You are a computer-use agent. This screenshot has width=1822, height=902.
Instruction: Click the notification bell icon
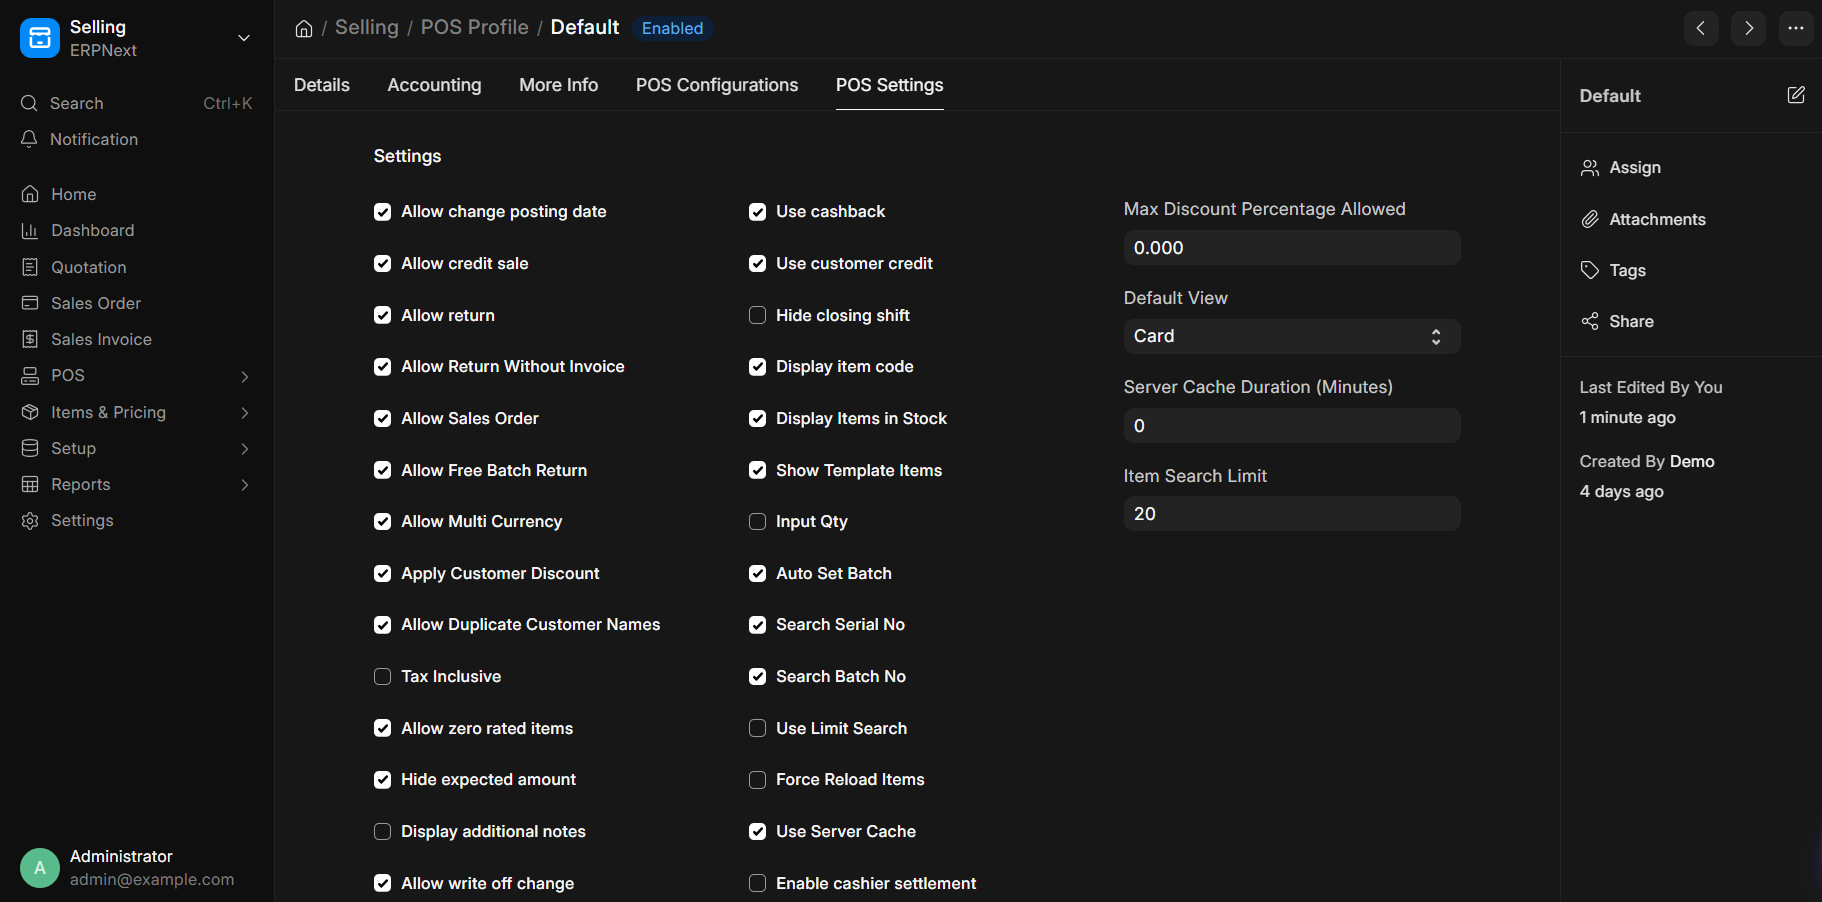click(29, 139)
